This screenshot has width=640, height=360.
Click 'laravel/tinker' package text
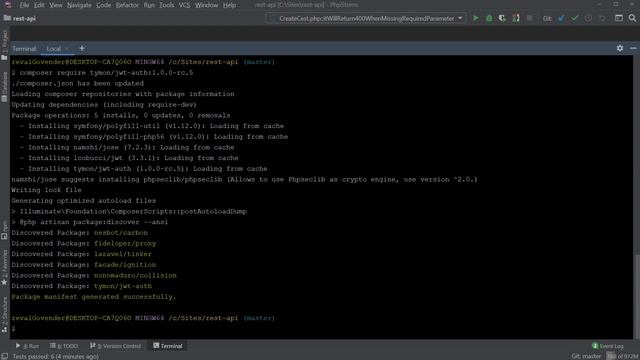[123, 254]
